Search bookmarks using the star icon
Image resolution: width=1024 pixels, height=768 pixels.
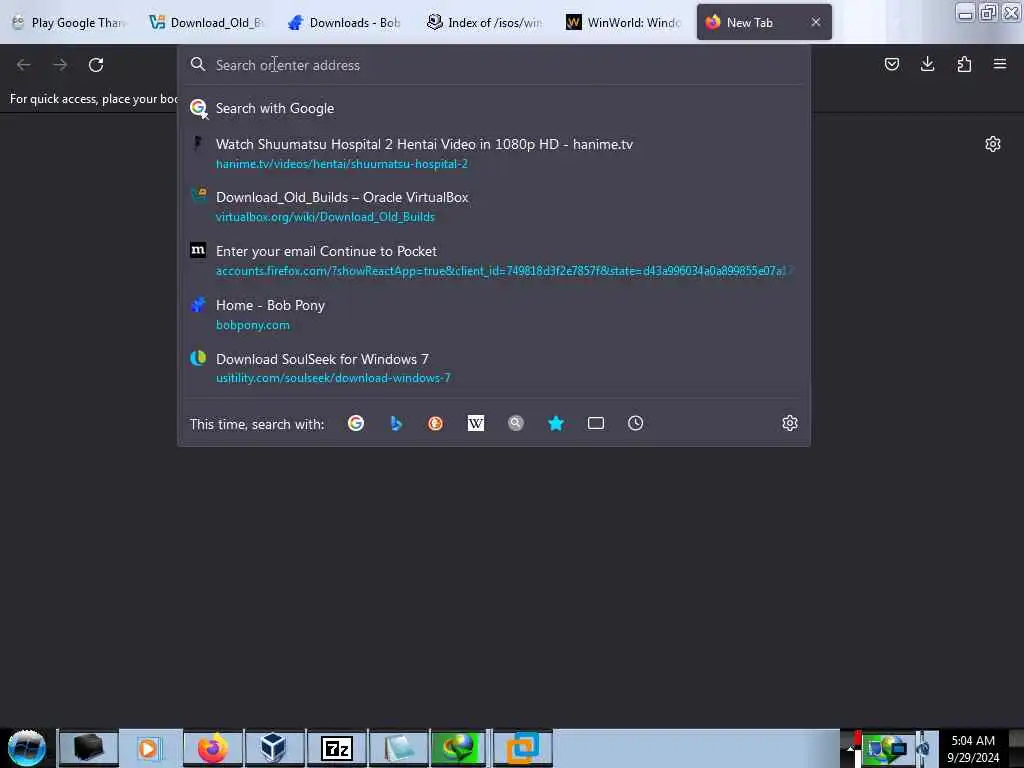click(556, 423)
